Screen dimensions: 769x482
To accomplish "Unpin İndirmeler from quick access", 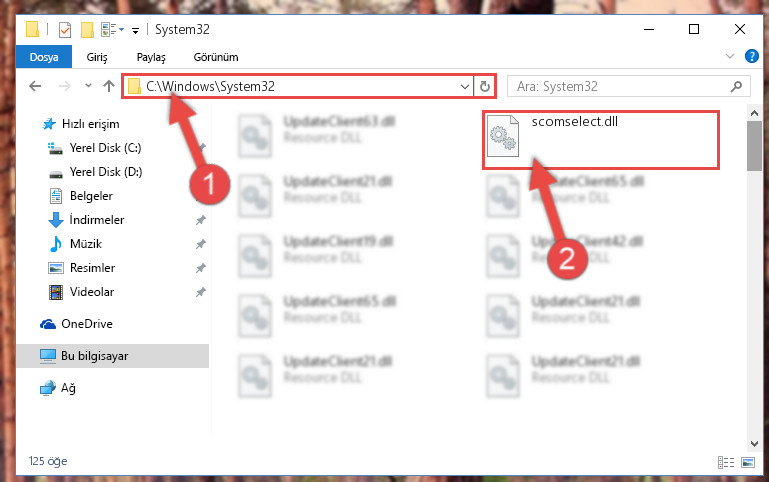I will (x=201, y=220).
